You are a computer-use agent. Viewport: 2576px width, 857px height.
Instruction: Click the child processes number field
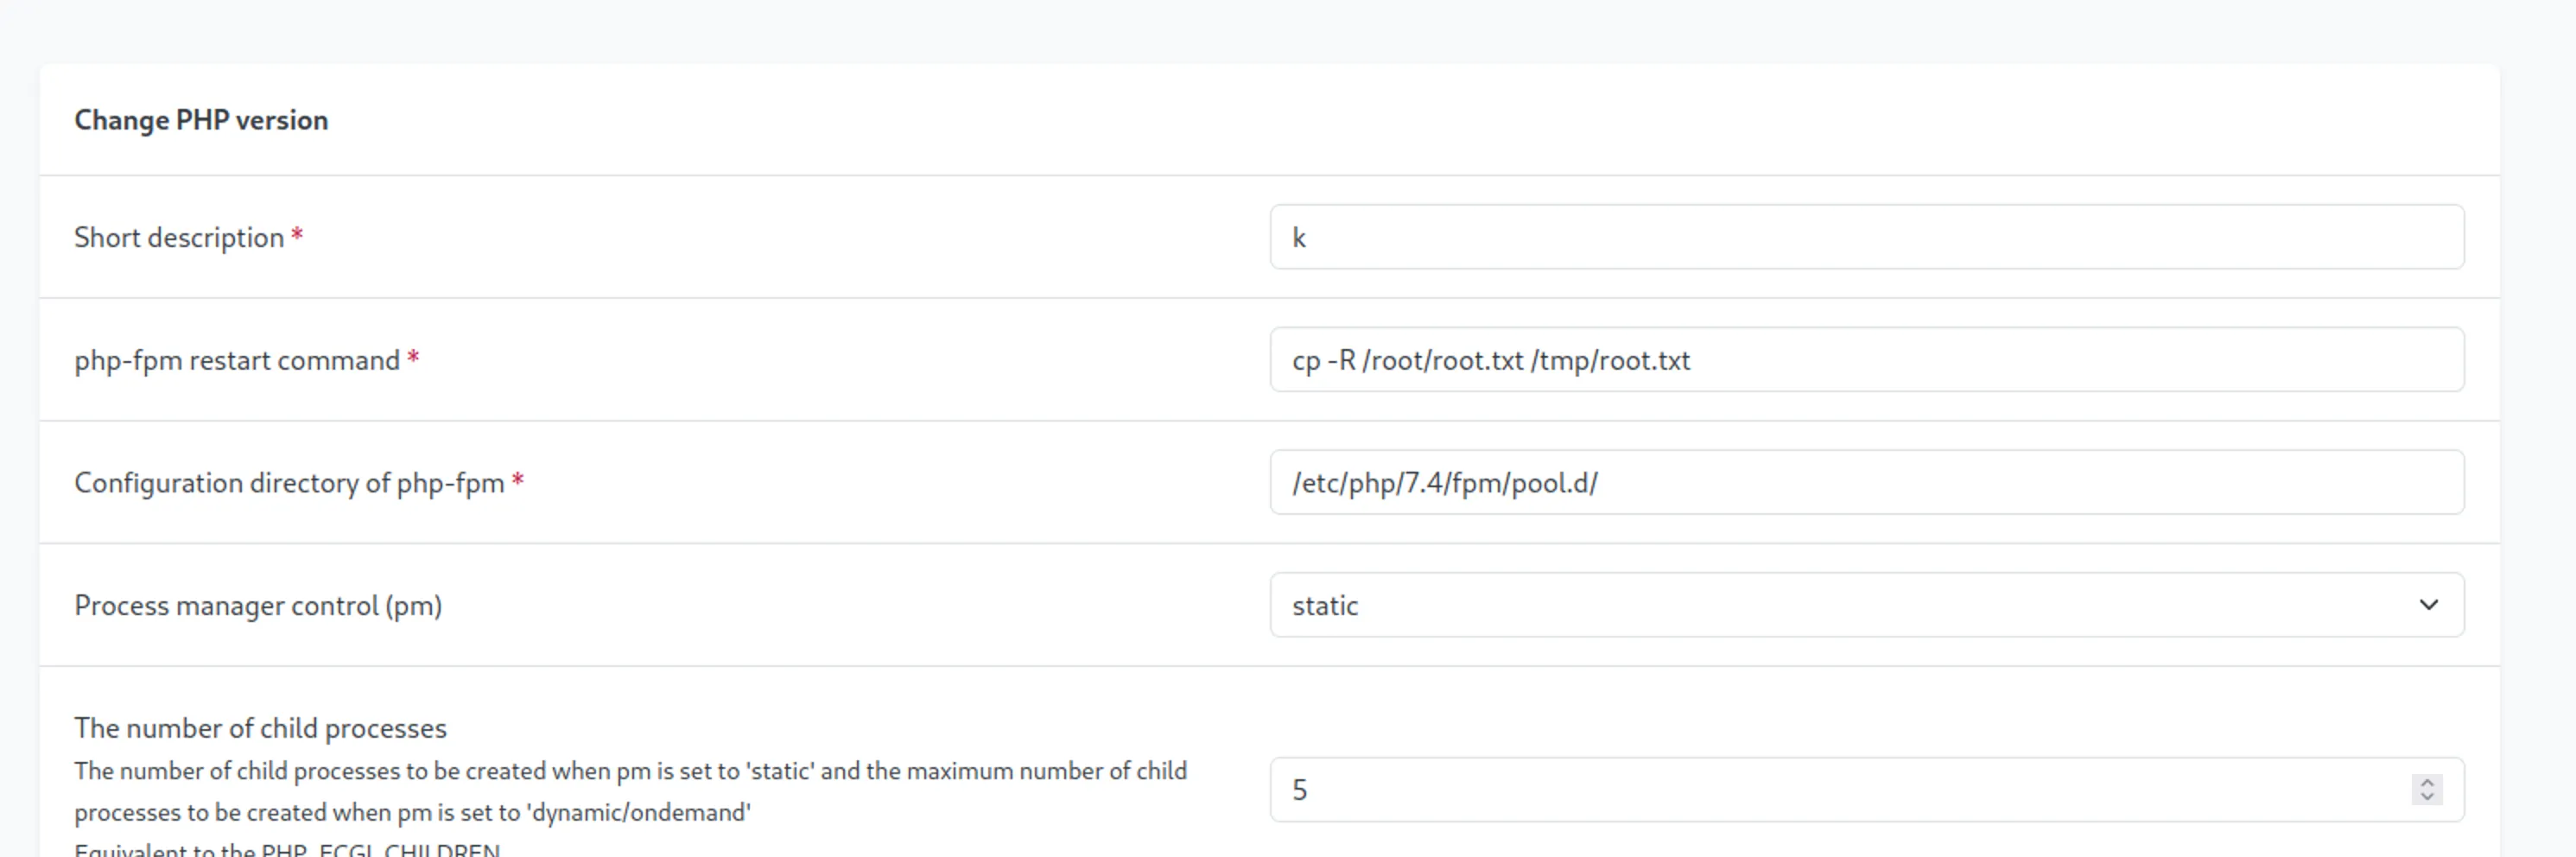(1866, 790)
